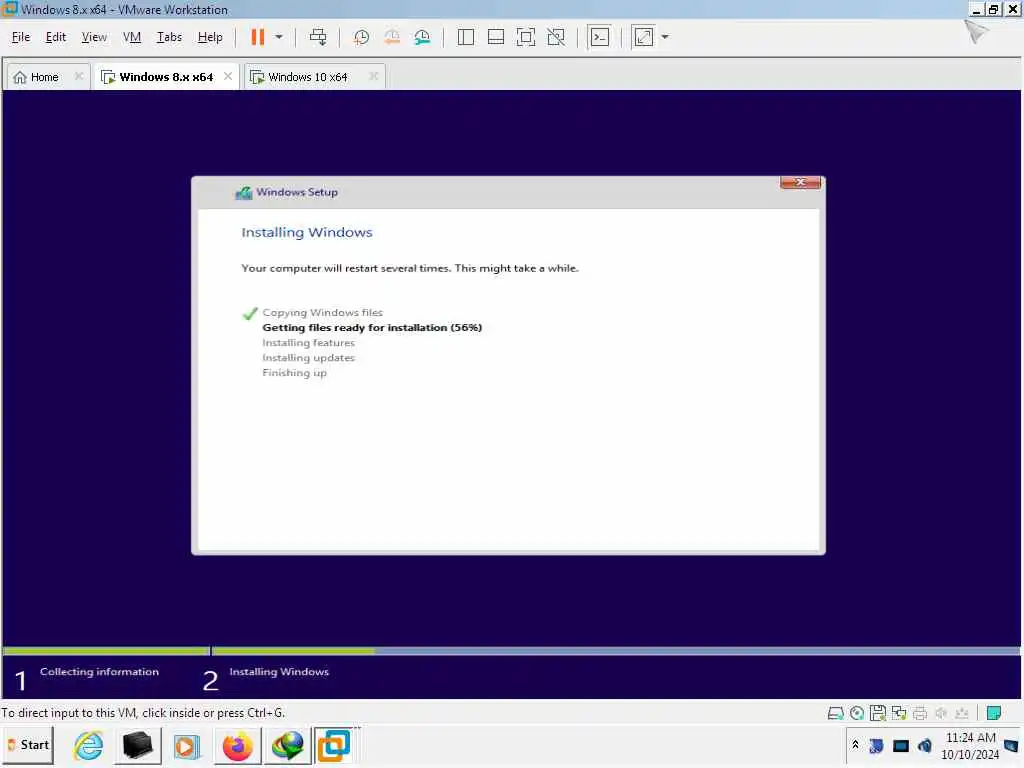Viewport: 1024px width, 768px height.
Task: Toggle the library sidebar panel
Action: [466, 37]
